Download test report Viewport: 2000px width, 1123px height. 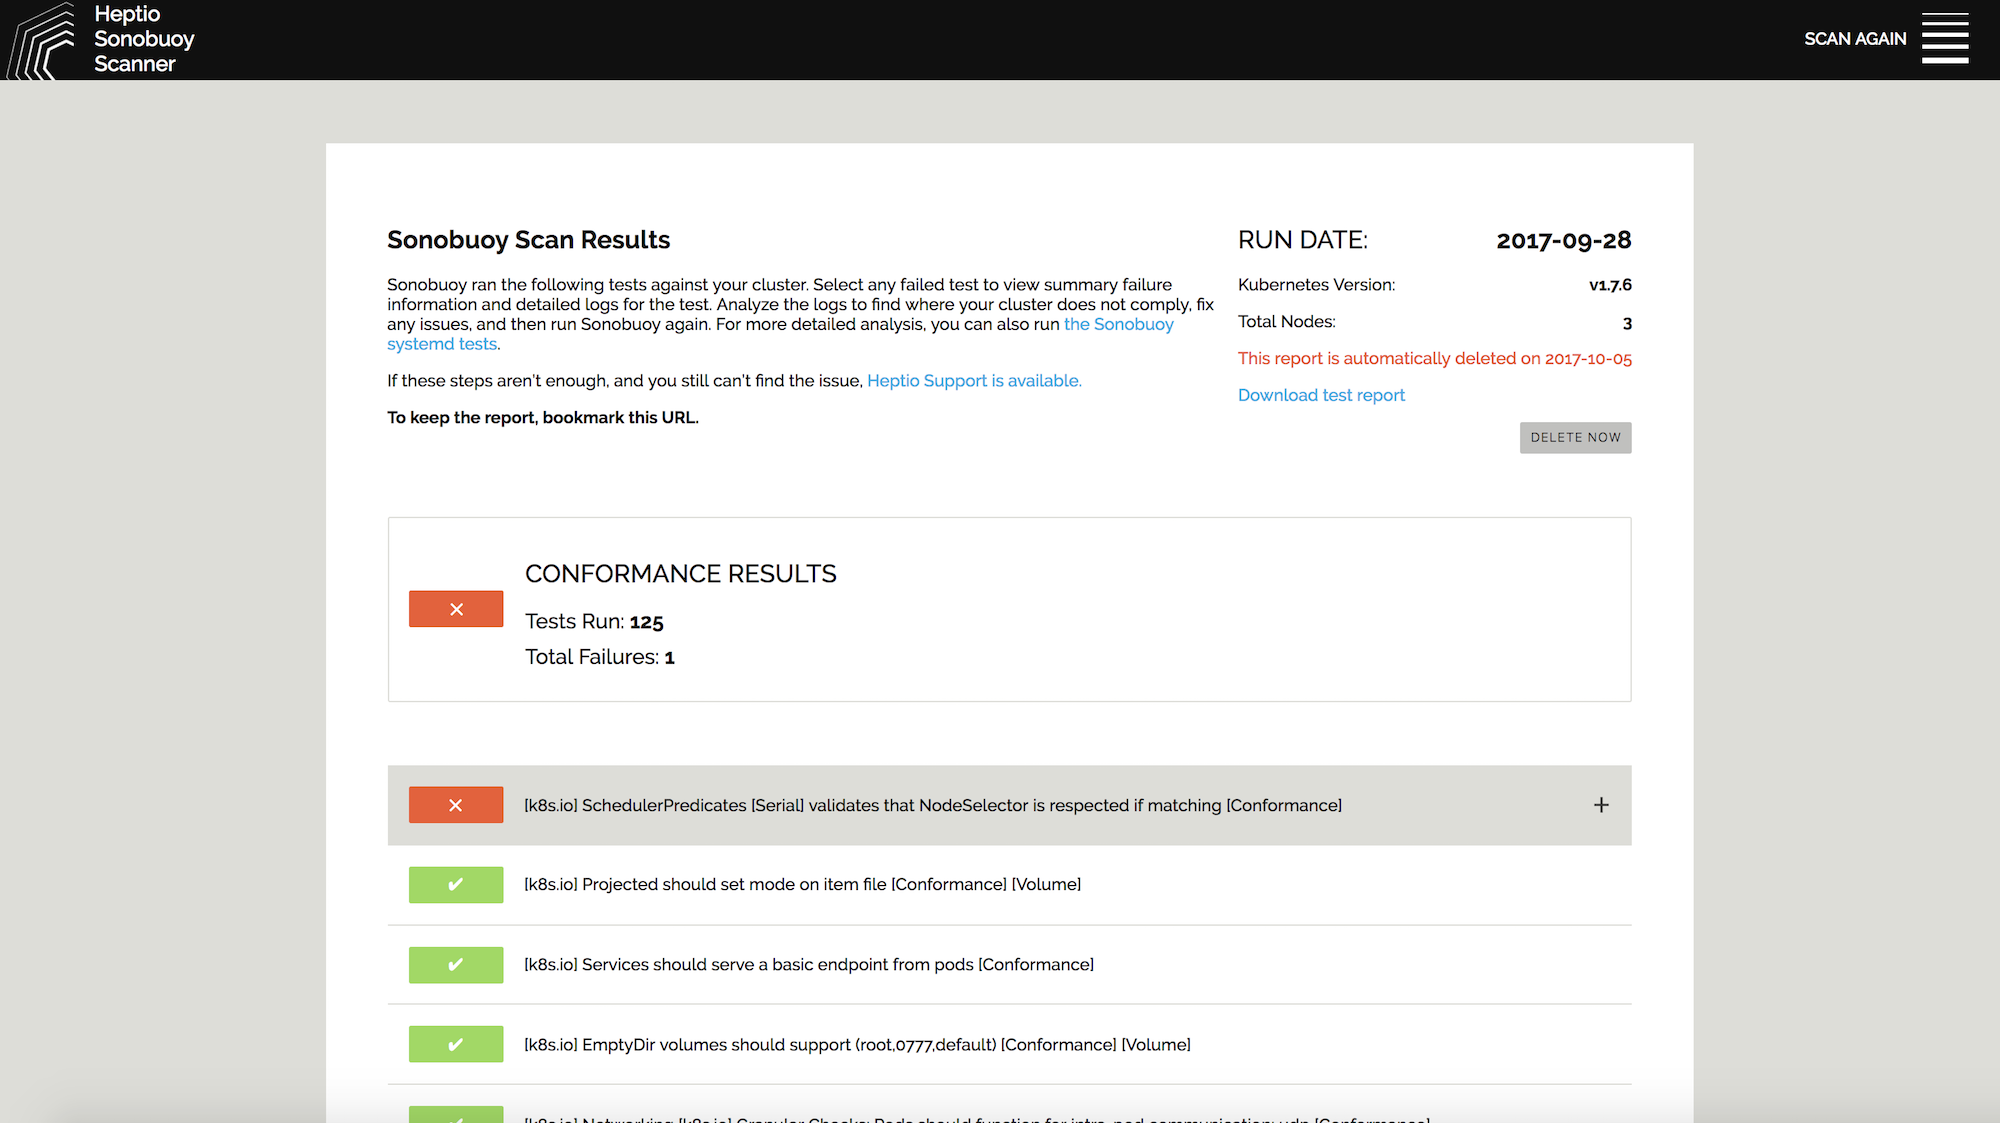pos(1320,395)
